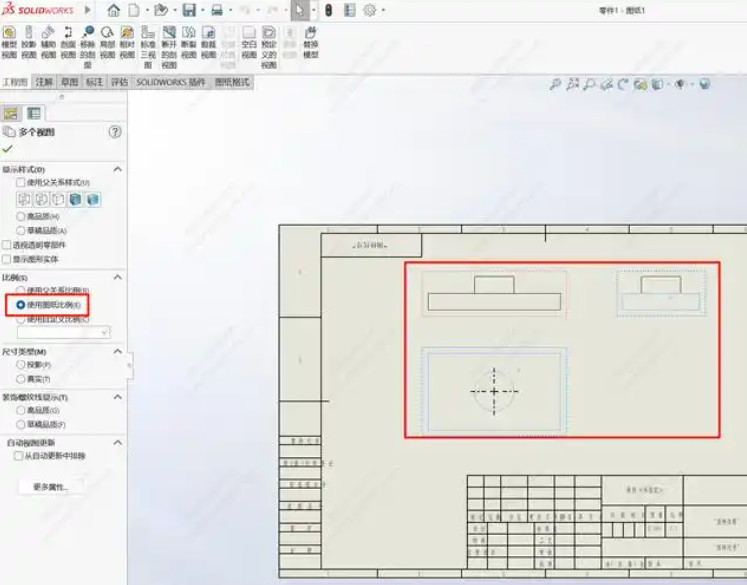Open the 3D drawing view icon
This screenshot has height=585, width=747.
point(640,85)
